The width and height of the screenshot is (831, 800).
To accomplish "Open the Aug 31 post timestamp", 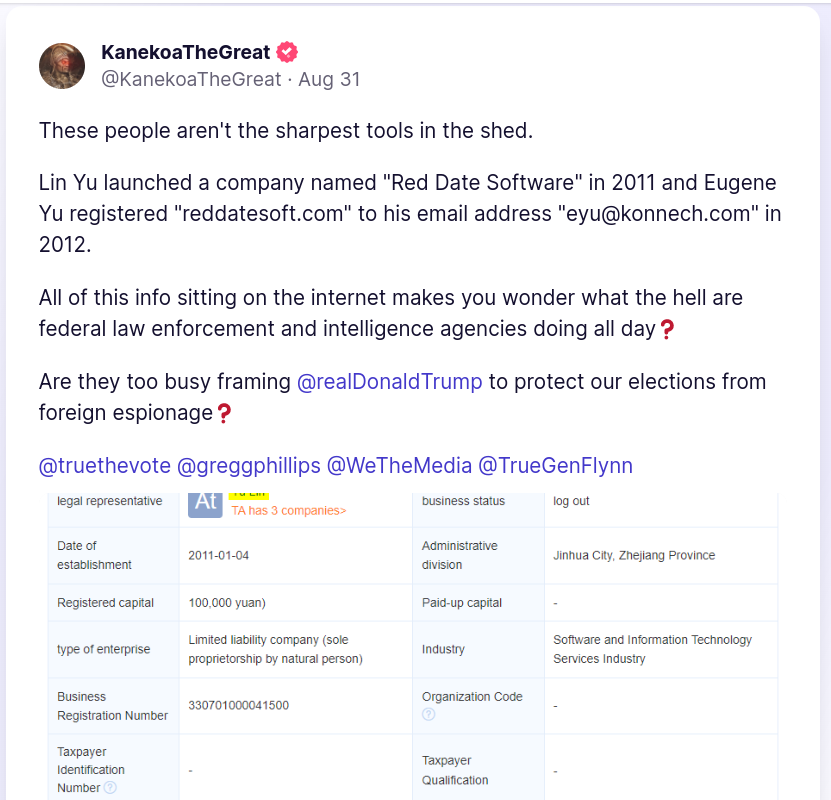I will click(329, 79).
